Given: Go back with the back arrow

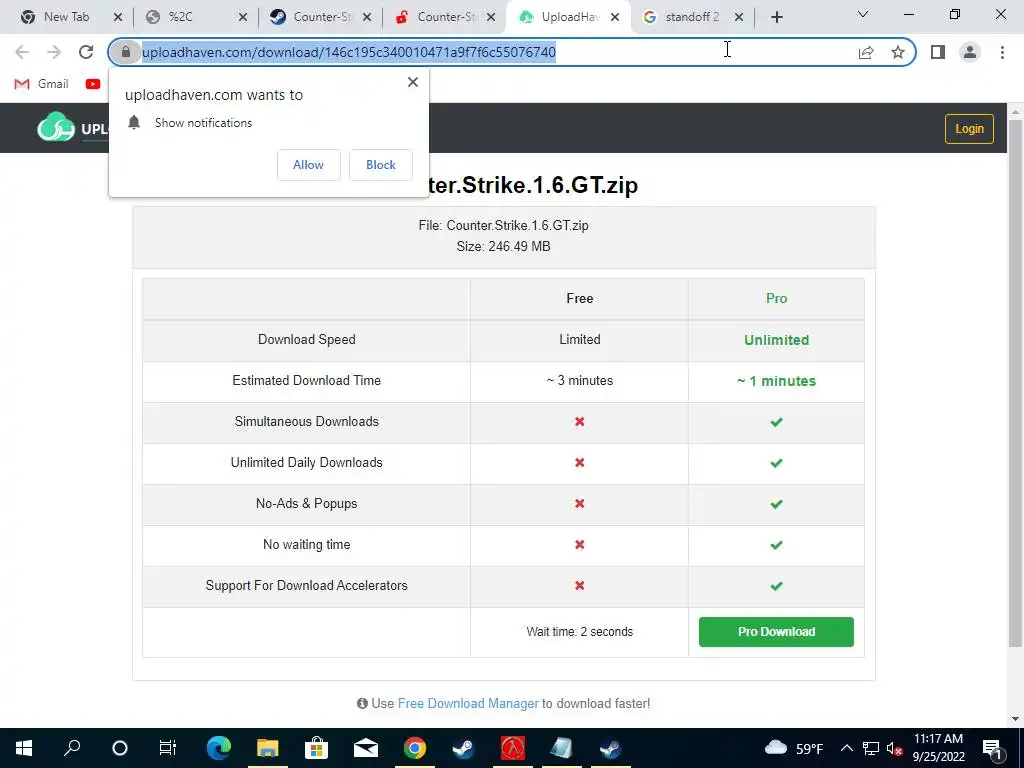Looking at the screenshot, I should point(22,52).
